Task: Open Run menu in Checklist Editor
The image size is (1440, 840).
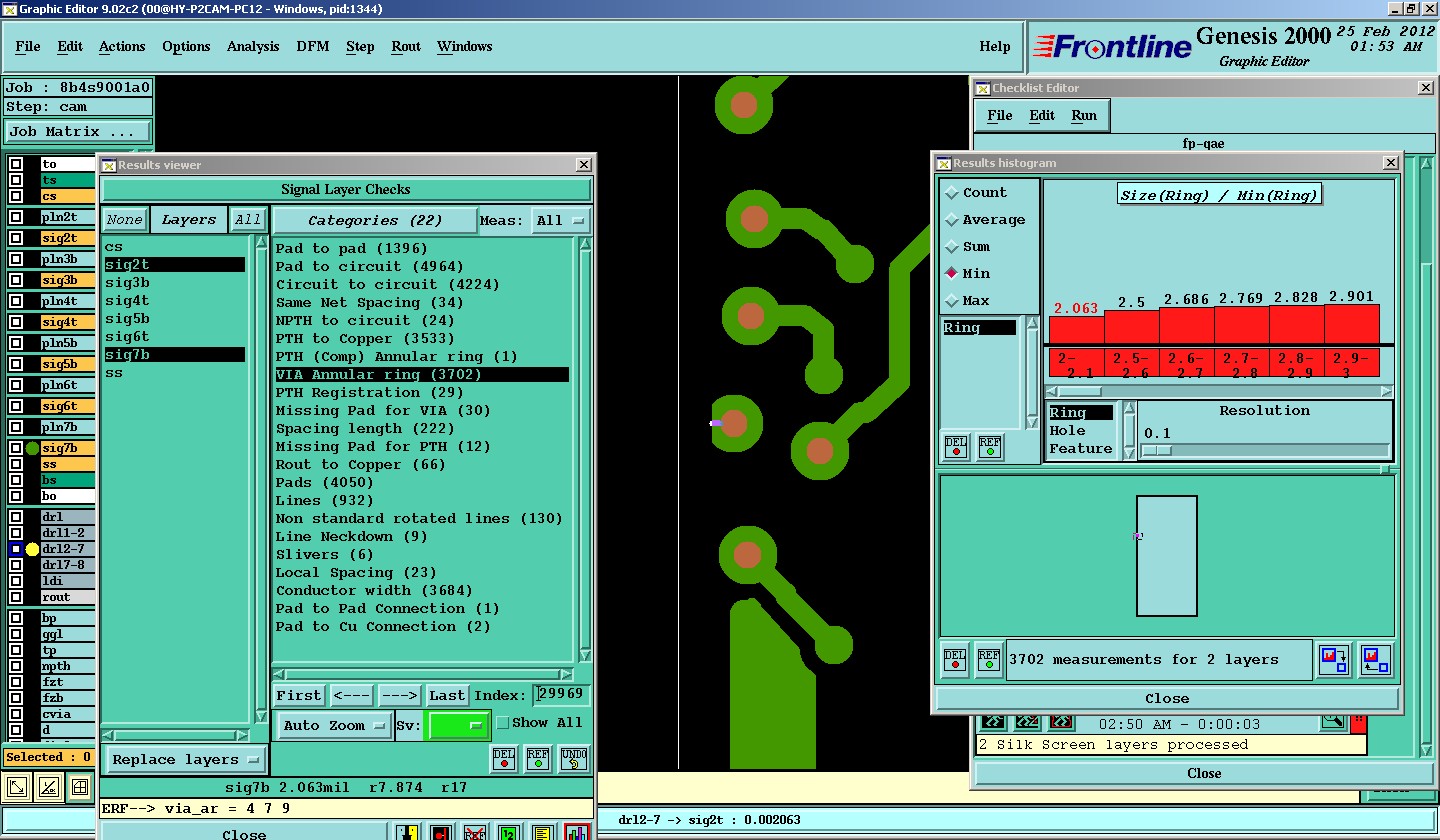Action: 1084,115
